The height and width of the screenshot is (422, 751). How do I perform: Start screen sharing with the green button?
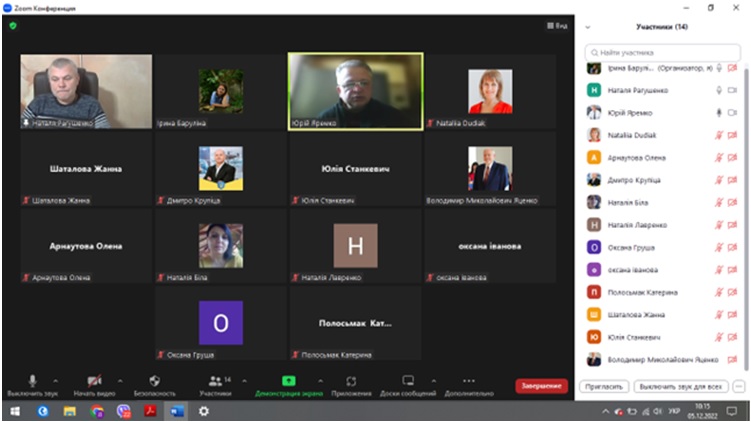(288, 381)
